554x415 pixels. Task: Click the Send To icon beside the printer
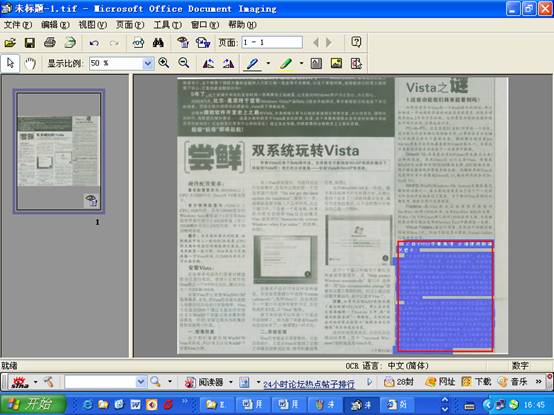[70, 43]
